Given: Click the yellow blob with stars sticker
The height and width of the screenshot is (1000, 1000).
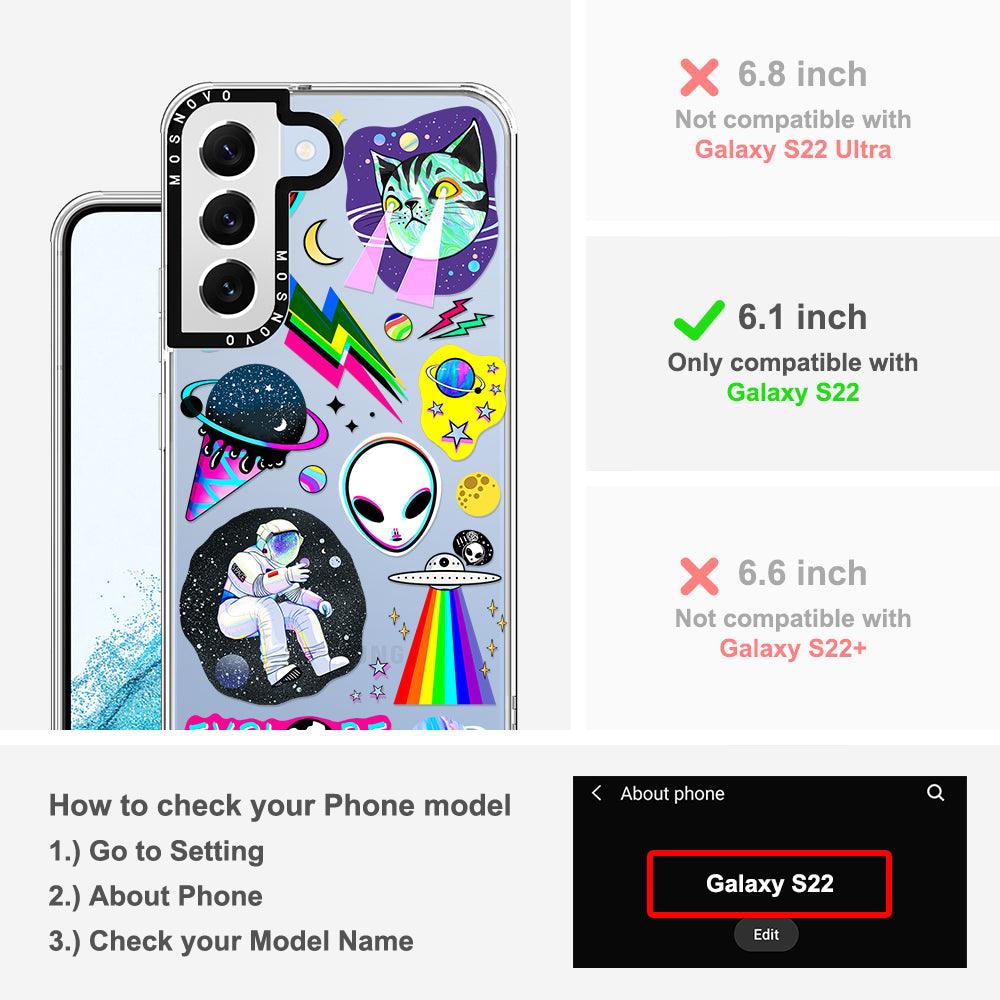Looking at the screenshot, I should tap(462, 401).
